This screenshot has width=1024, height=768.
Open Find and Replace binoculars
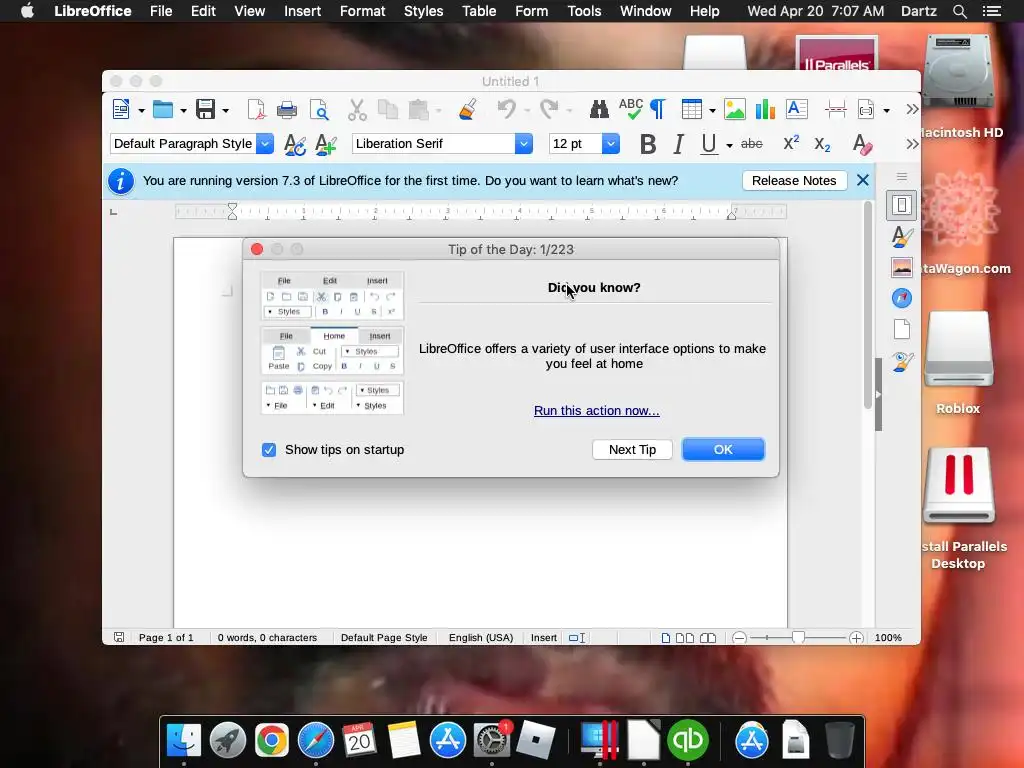pos(599,109)
